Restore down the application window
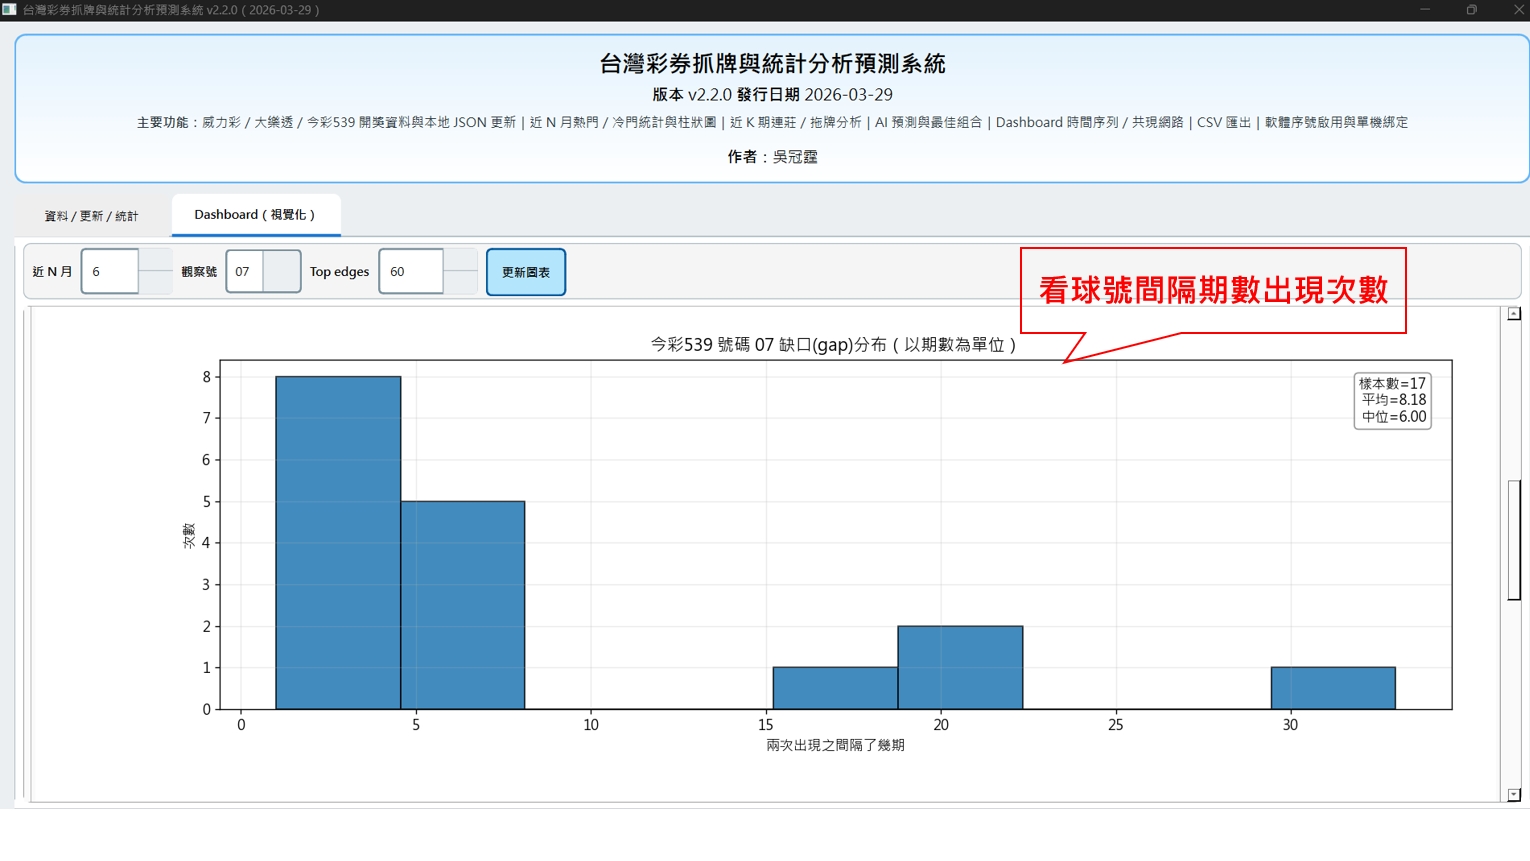Image resolution: width=1530 pixels, height=861 pixels. pos(1471,9)
